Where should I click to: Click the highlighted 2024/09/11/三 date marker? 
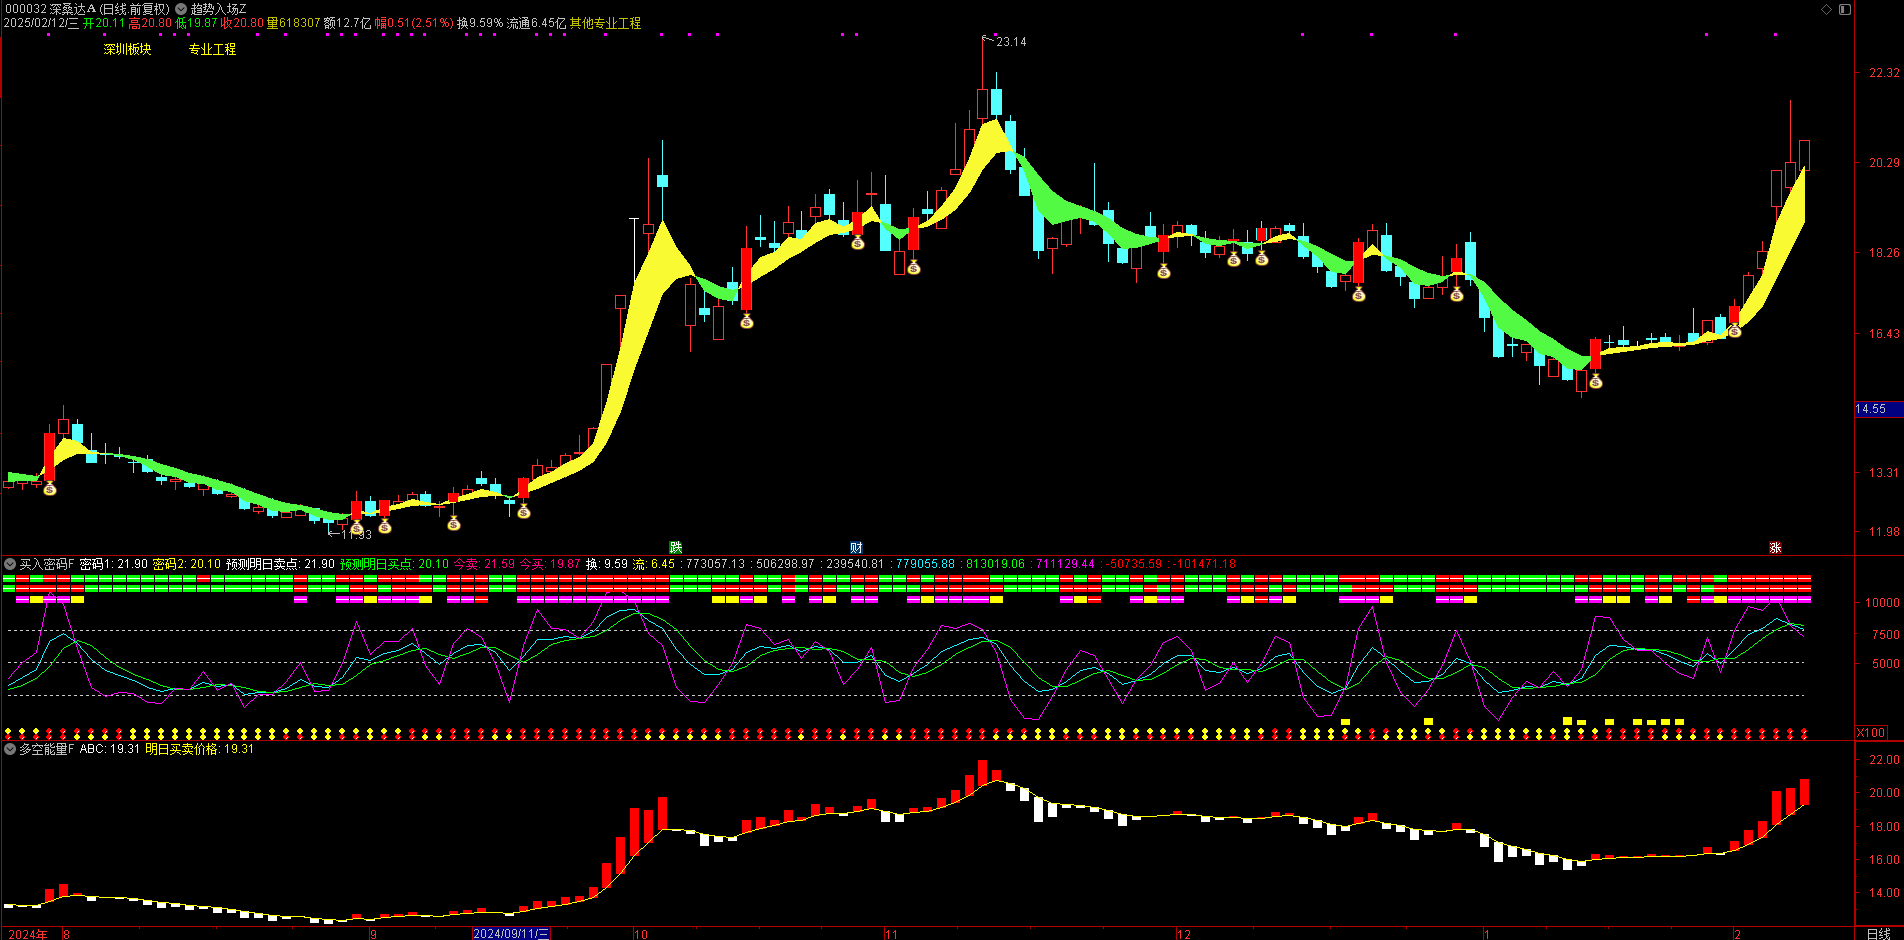511,934
